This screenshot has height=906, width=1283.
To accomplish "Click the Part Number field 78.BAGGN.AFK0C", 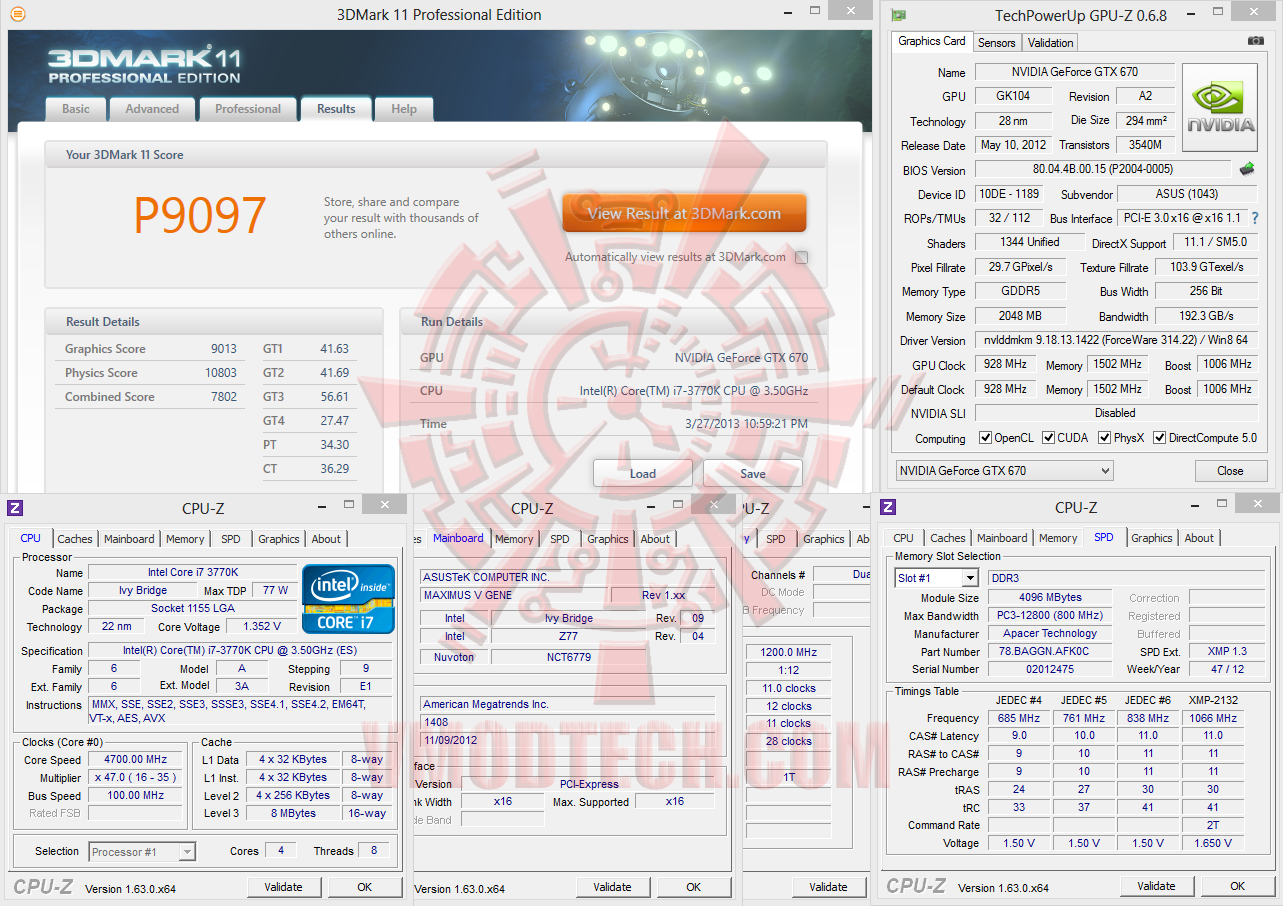I will pos(1049,651).
